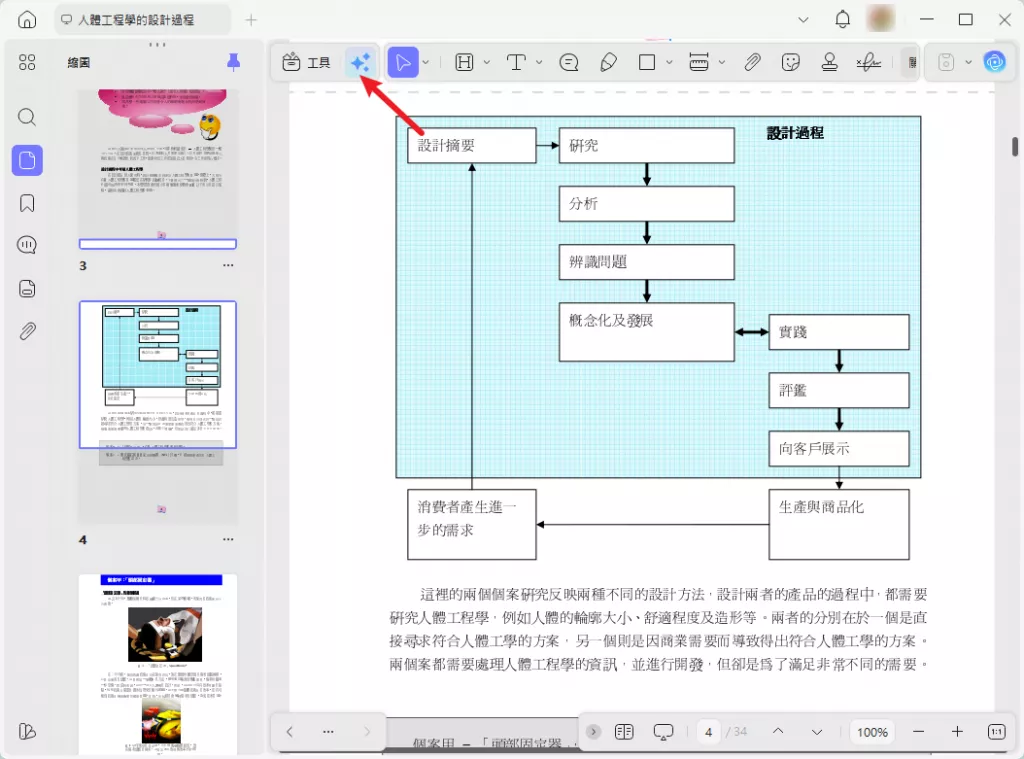Open the notifications bell
The width and height of the screenshot is (1024, 759).
pos(842,20)
